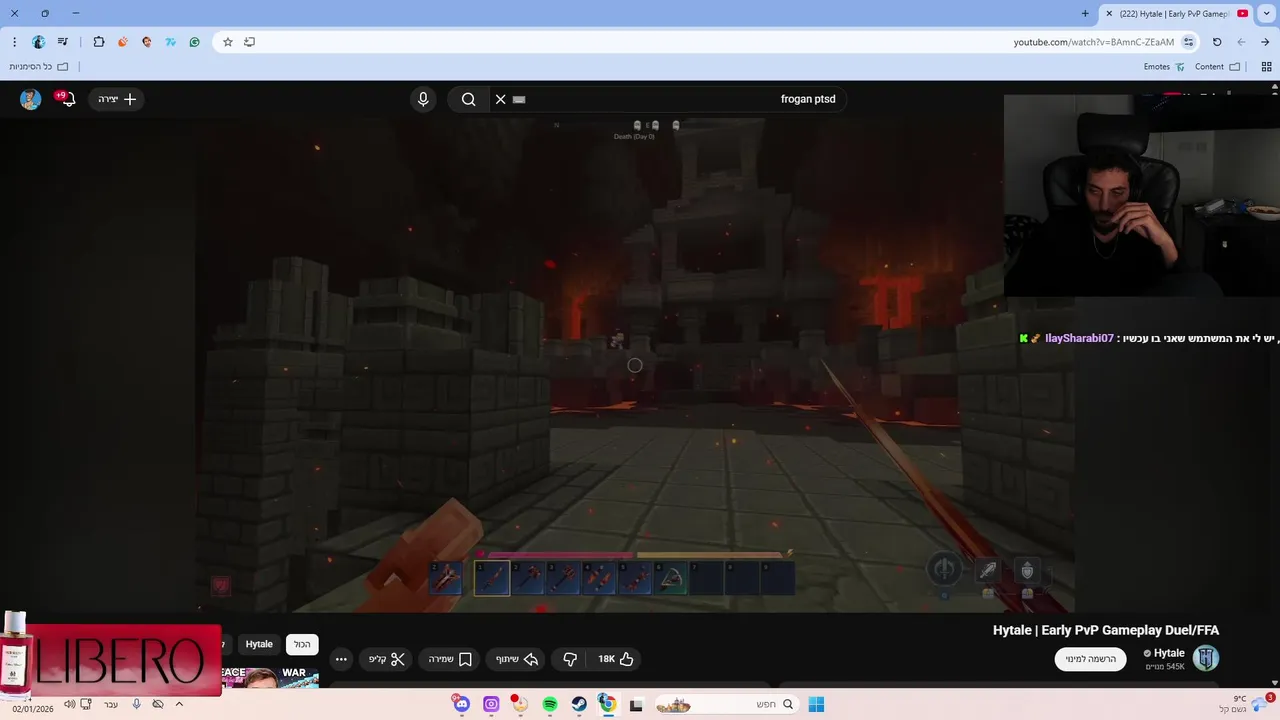The height and width of the screenshot is (720, 1280).
Task: Share the video
Action: pos(517,659)
